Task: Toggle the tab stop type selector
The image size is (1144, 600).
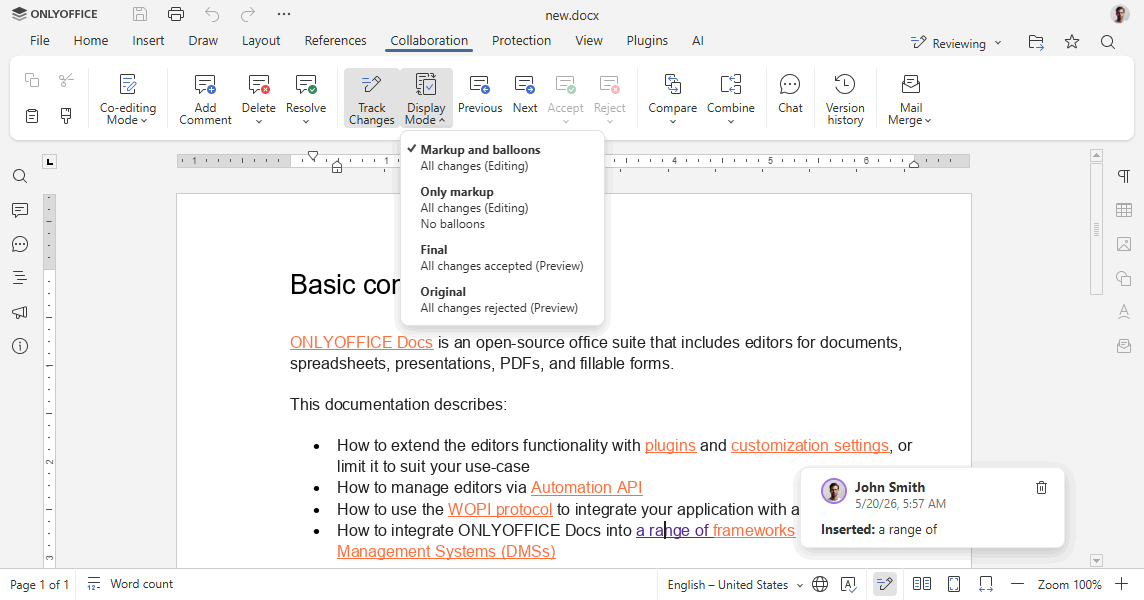Action: coord(50,161)
